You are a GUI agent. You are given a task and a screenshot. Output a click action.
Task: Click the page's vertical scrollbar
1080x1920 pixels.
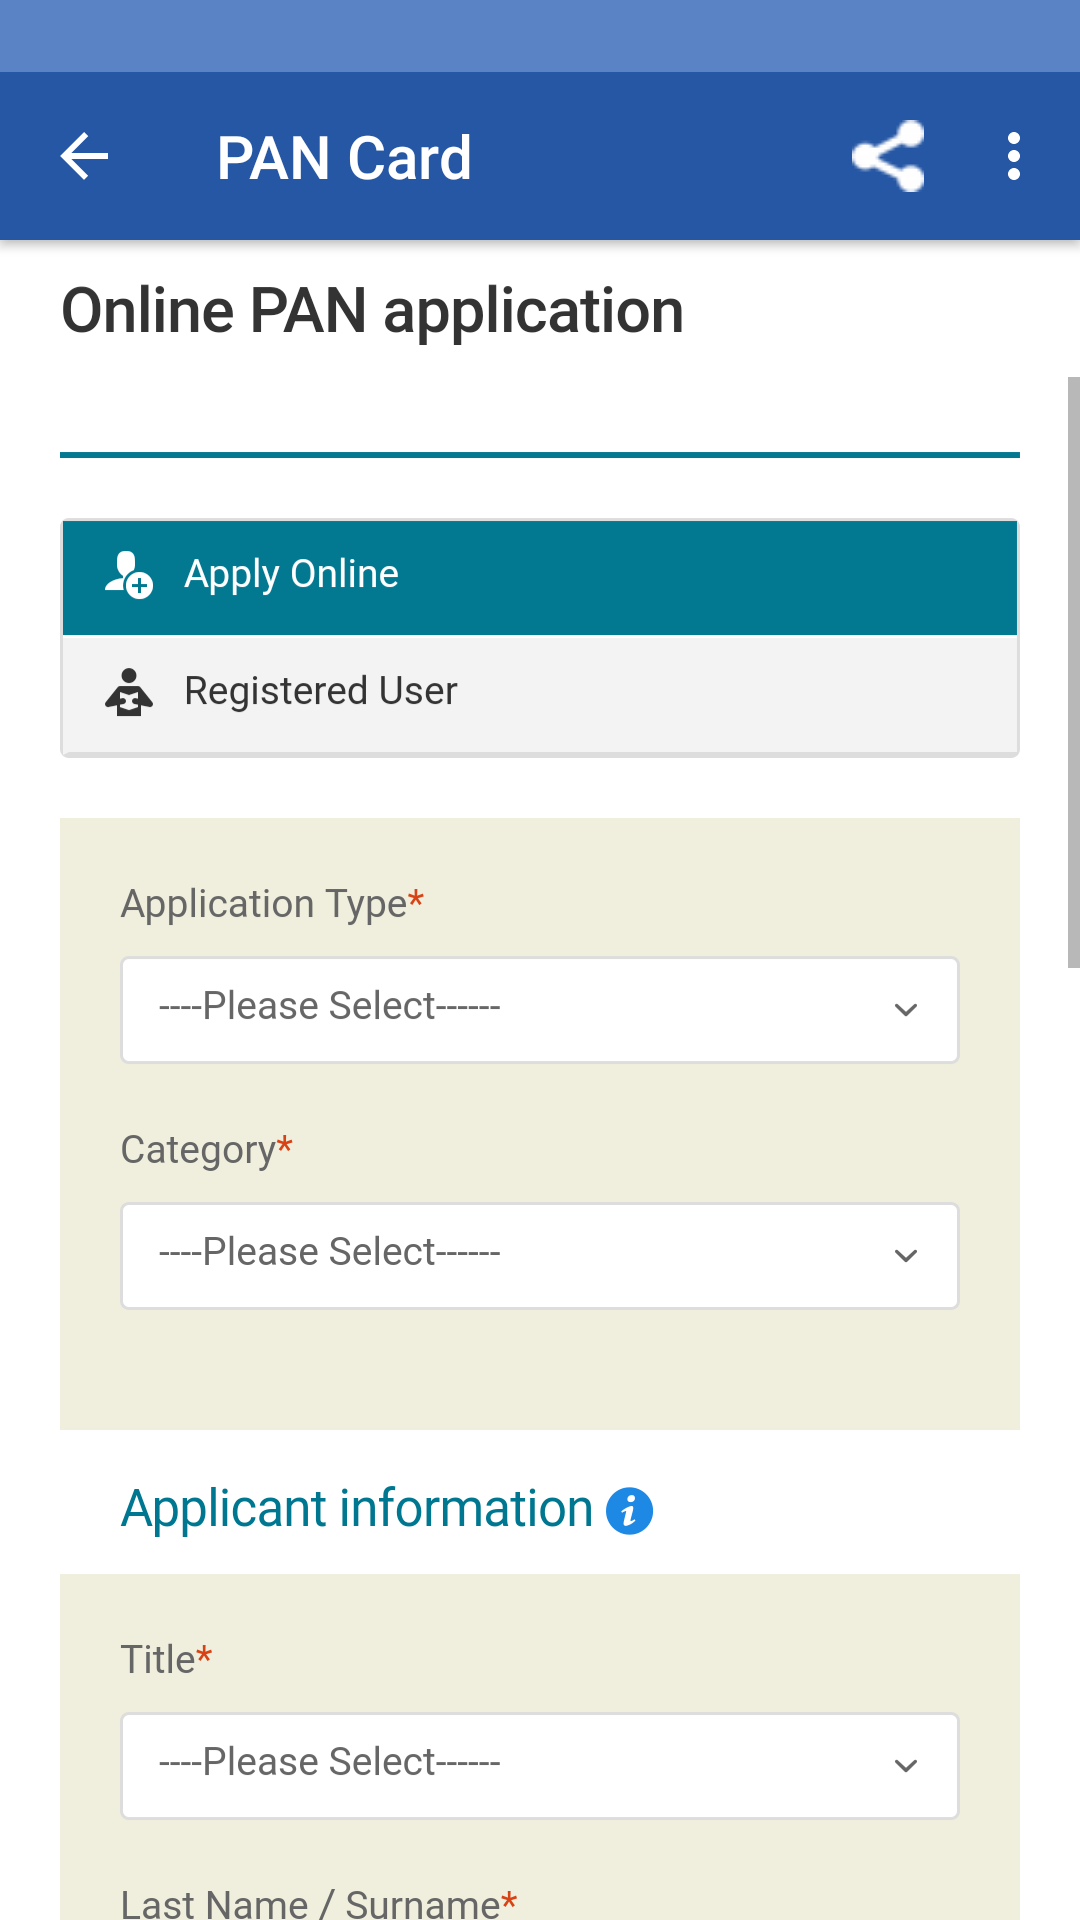pyautogui.click(x=1073, y=672)
